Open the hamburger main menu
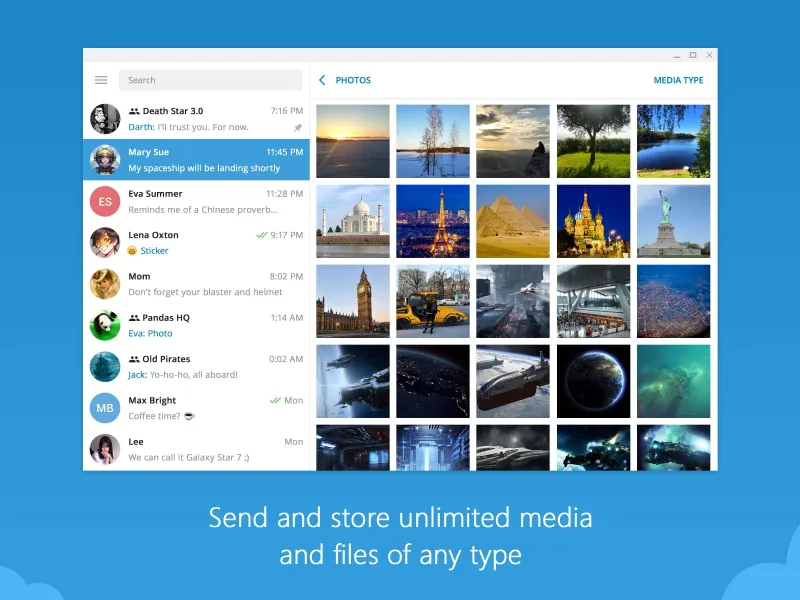800x600 pixels. pyautogui.click(x=101, y=80)
